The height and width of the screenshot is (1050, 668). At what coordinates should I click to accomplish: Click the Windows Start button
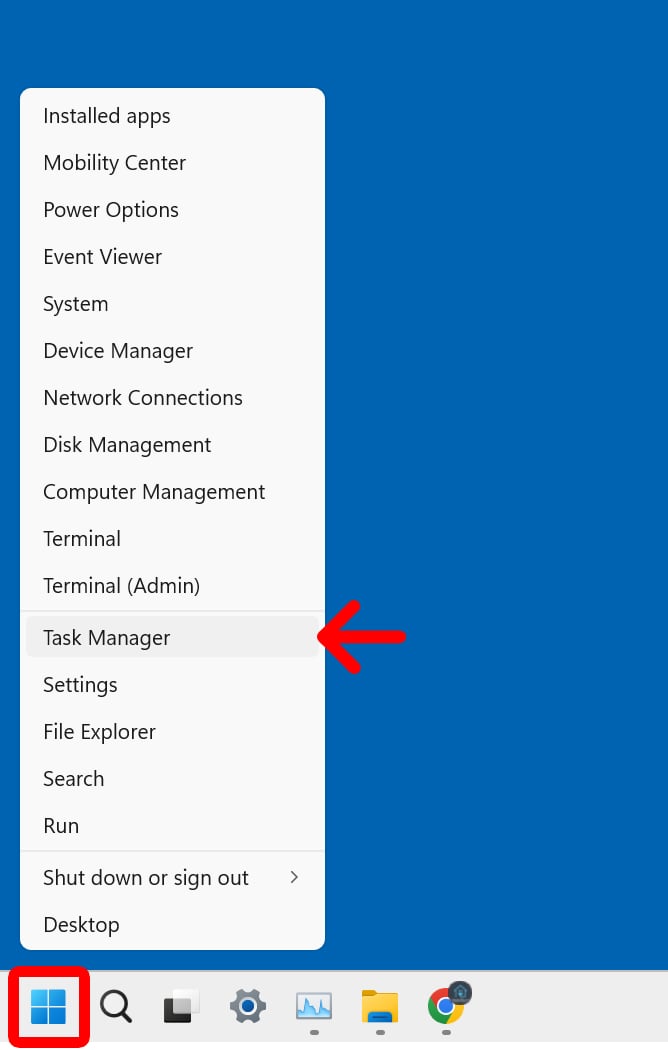click(48, 1006)
